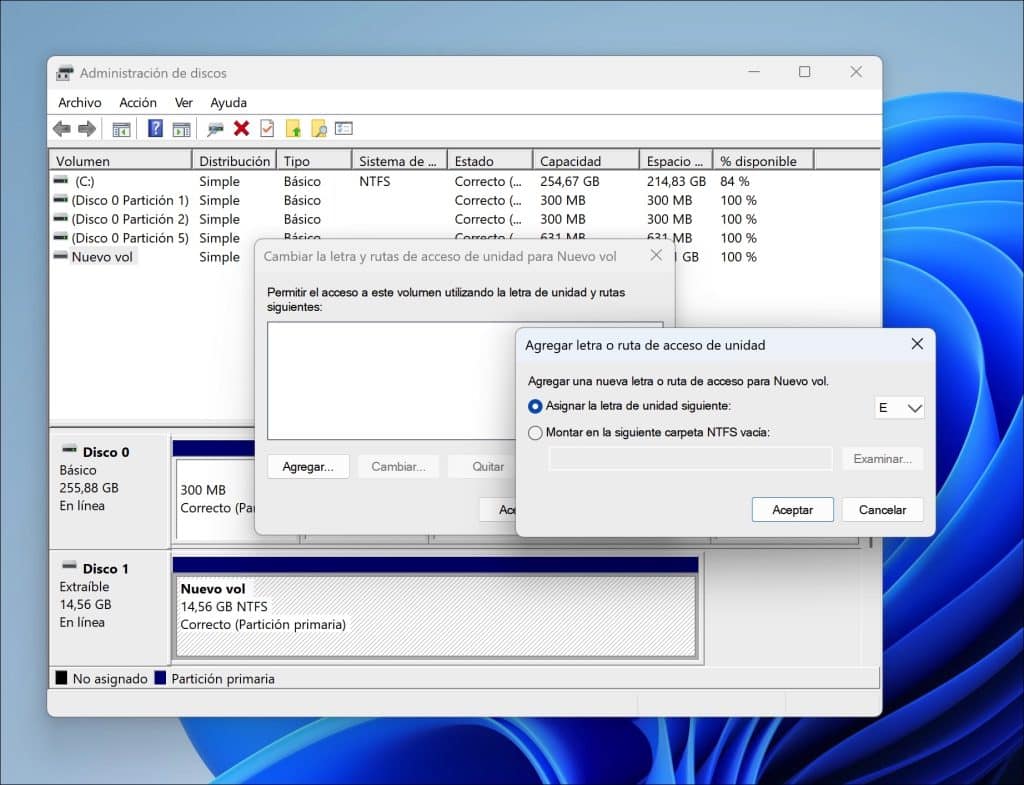The height and width of the screenshot is (785, 1024).
Task: Close the Cambiar la letra y rutas dialog
Action: (656, 255)
